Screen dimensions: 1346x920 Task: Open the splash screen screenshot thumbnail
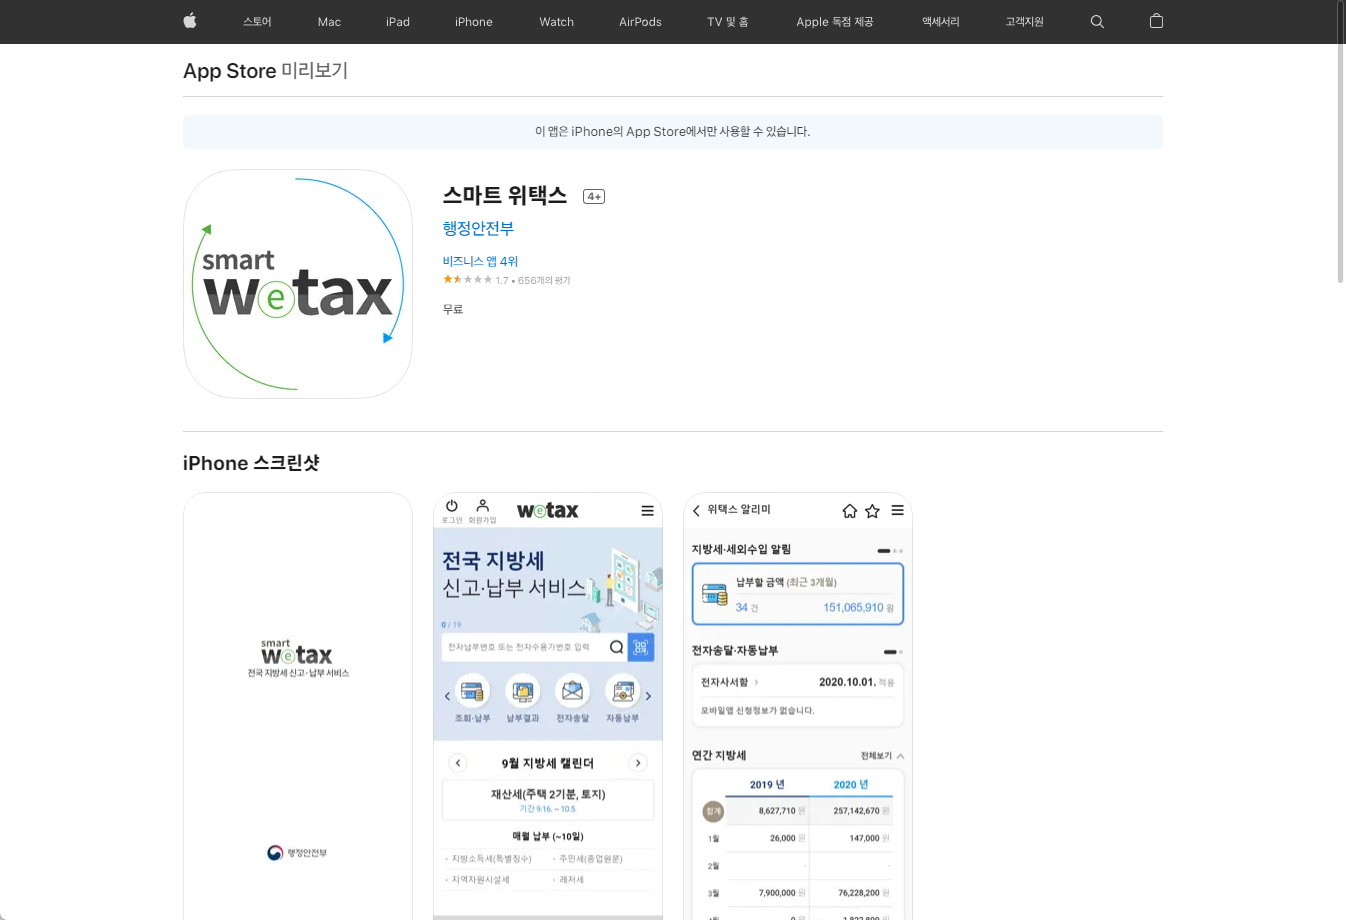(x=298, y=706)
